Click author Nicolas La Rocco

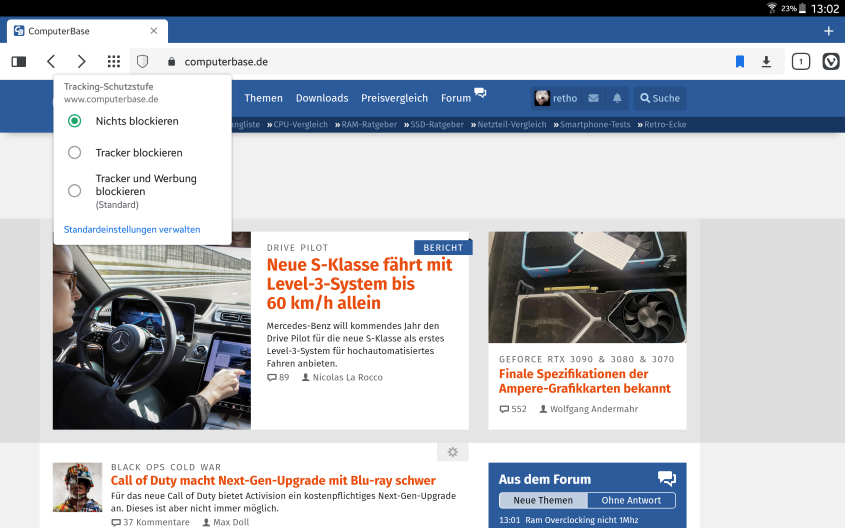pos(348,378)
